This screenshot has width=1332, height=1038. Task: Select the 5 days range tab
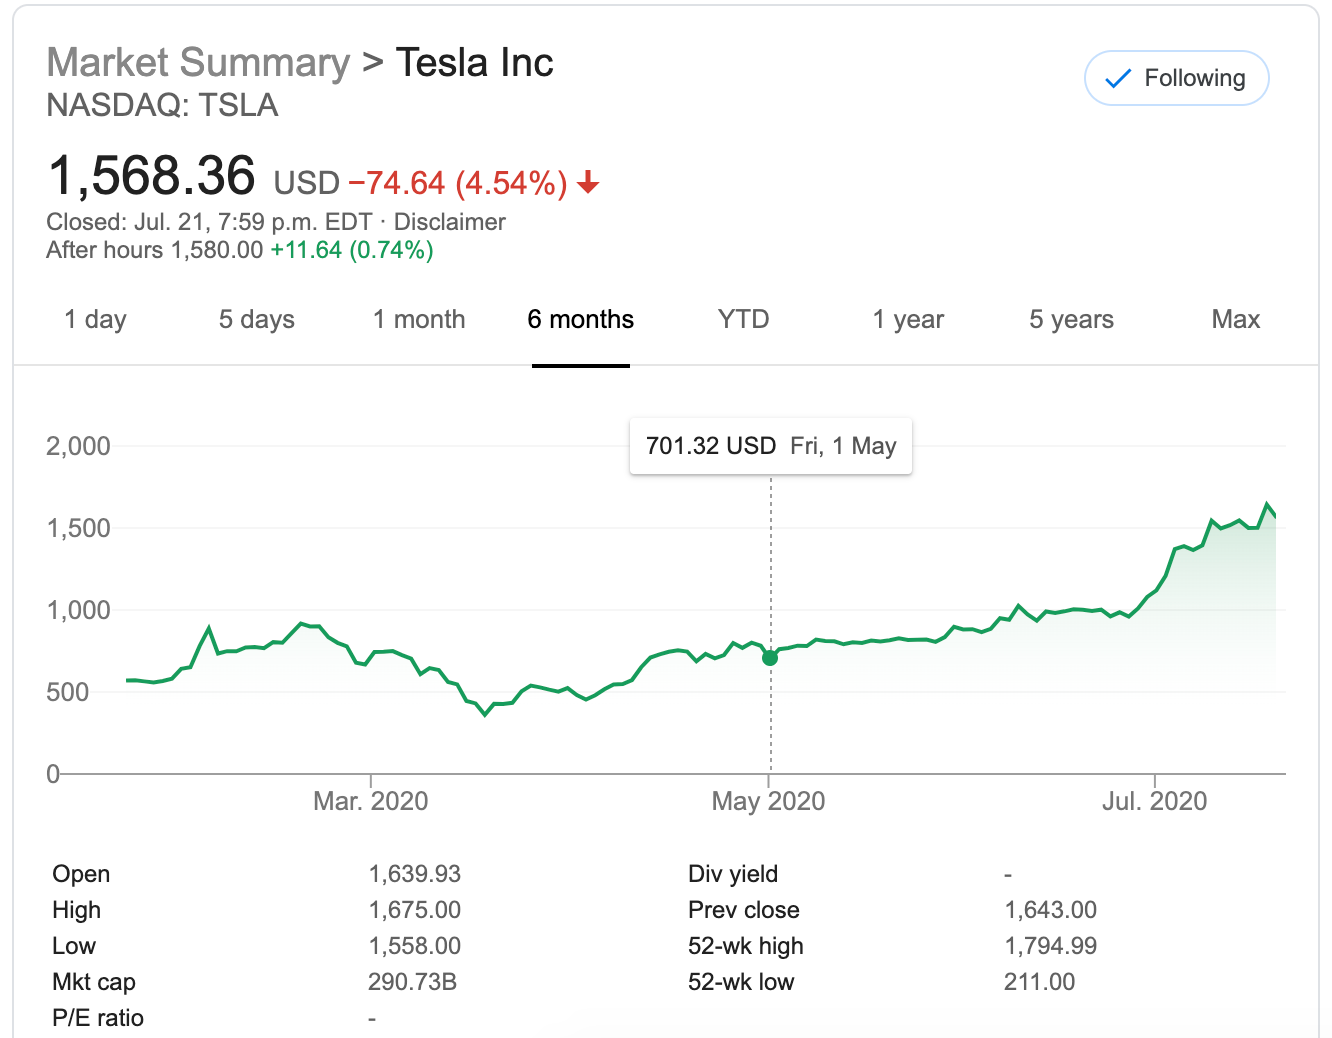pyautogui.click(x=257, y=320)
